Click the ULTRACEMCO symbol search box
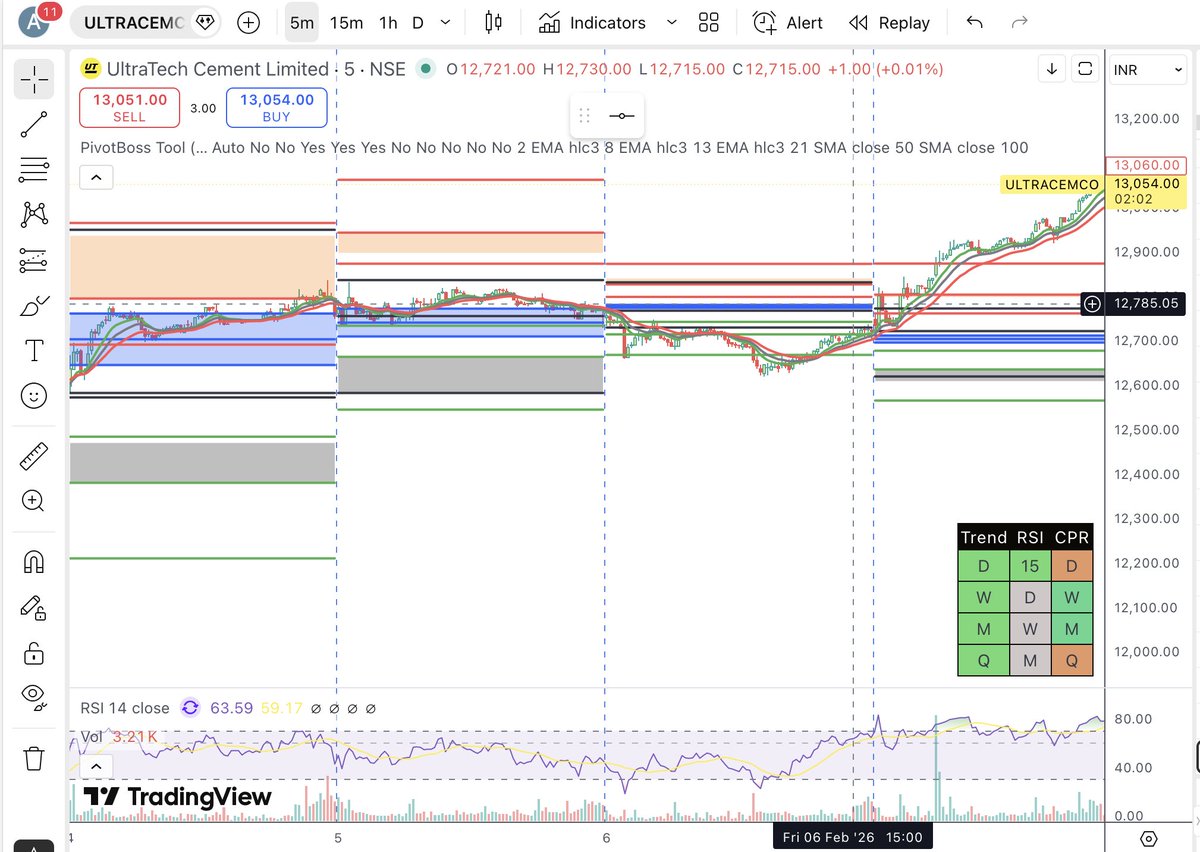 coord(147,22)
